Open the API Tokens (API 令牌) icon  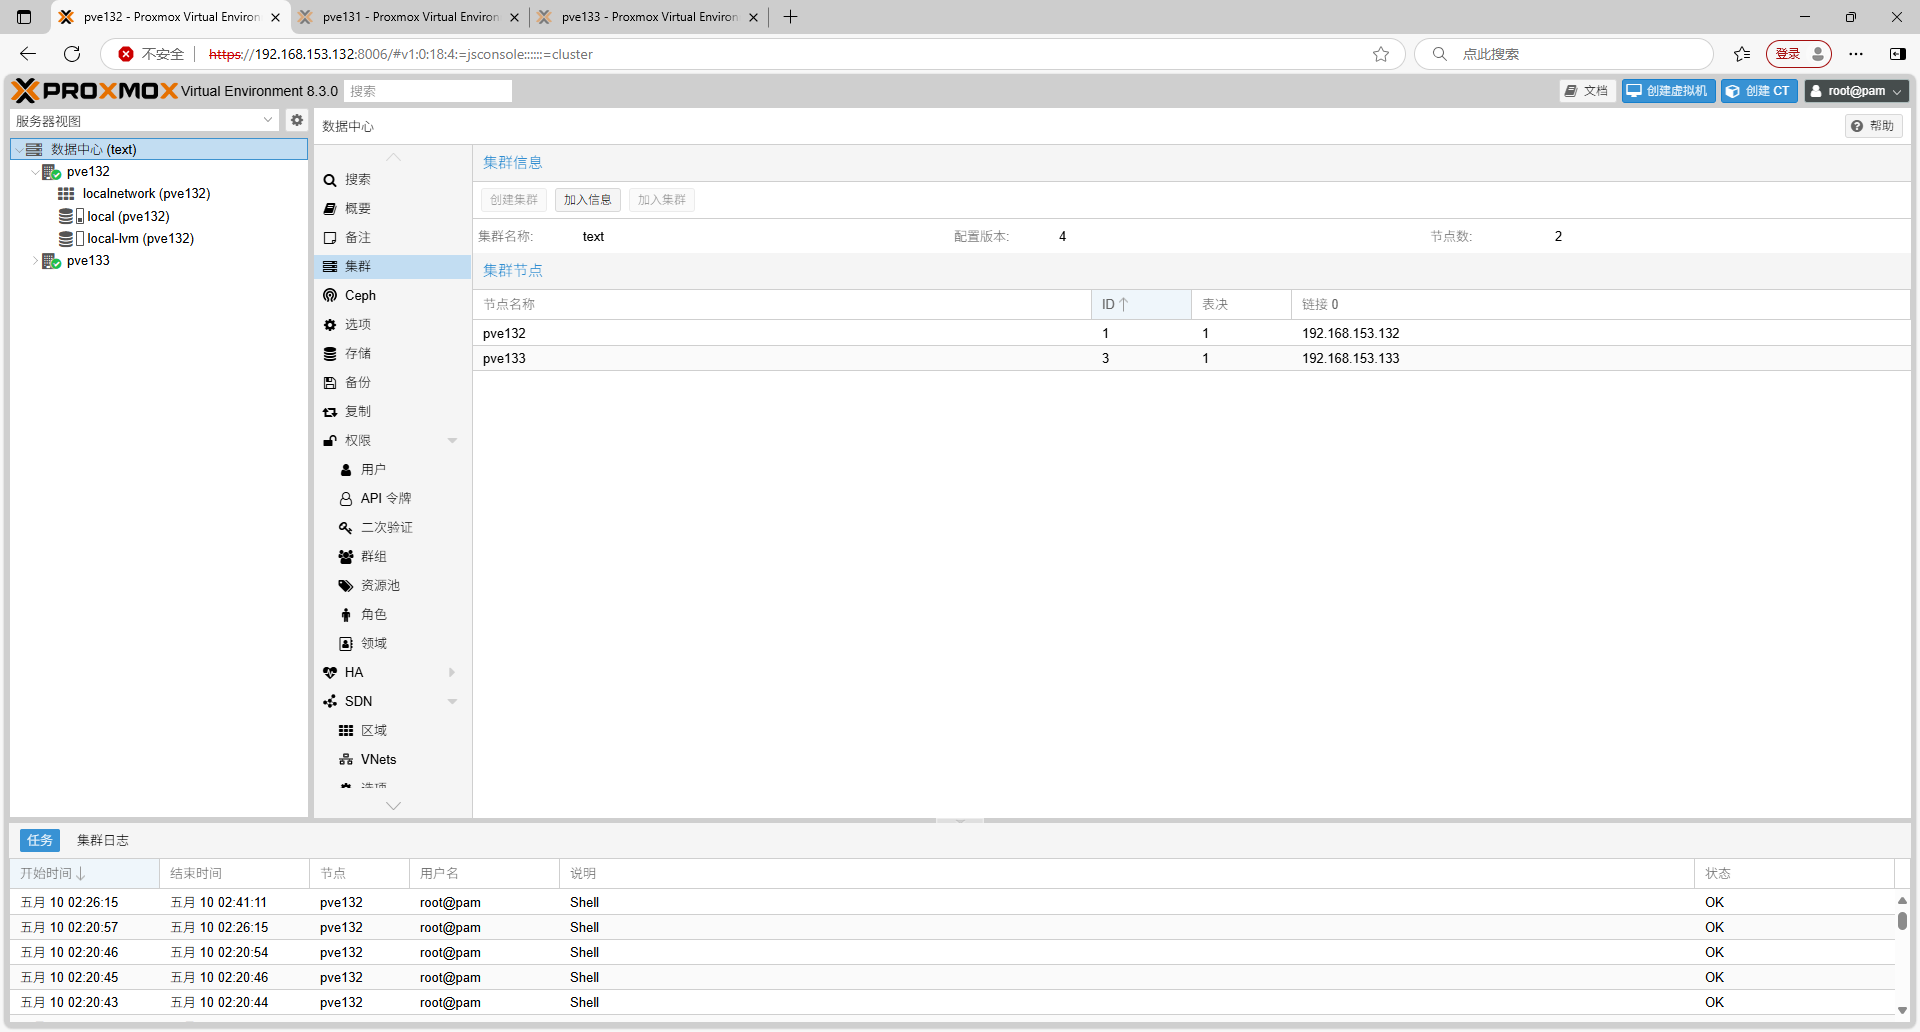[x=346, y=499]
